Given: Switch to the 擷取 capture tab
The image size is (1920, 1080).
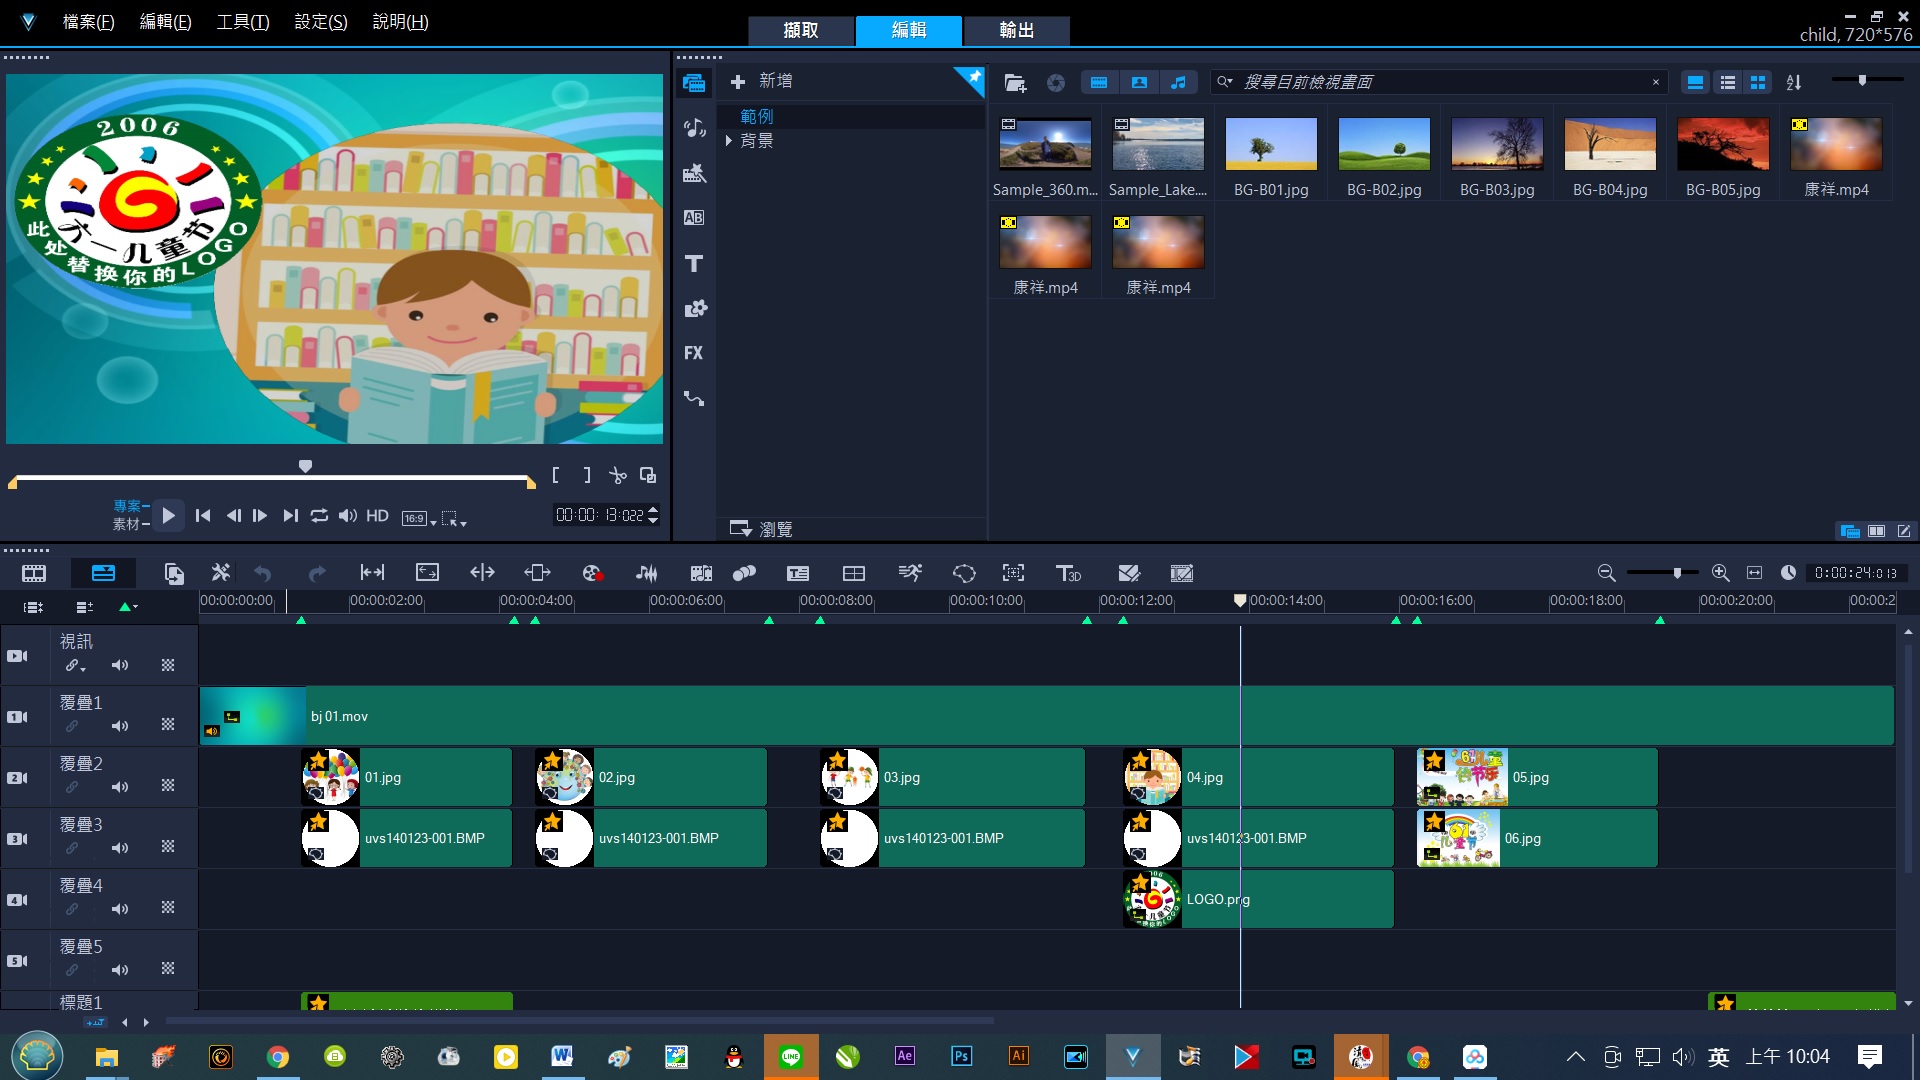Looking at the screenshot, I should pyautogui.click(x=801, y=31).
